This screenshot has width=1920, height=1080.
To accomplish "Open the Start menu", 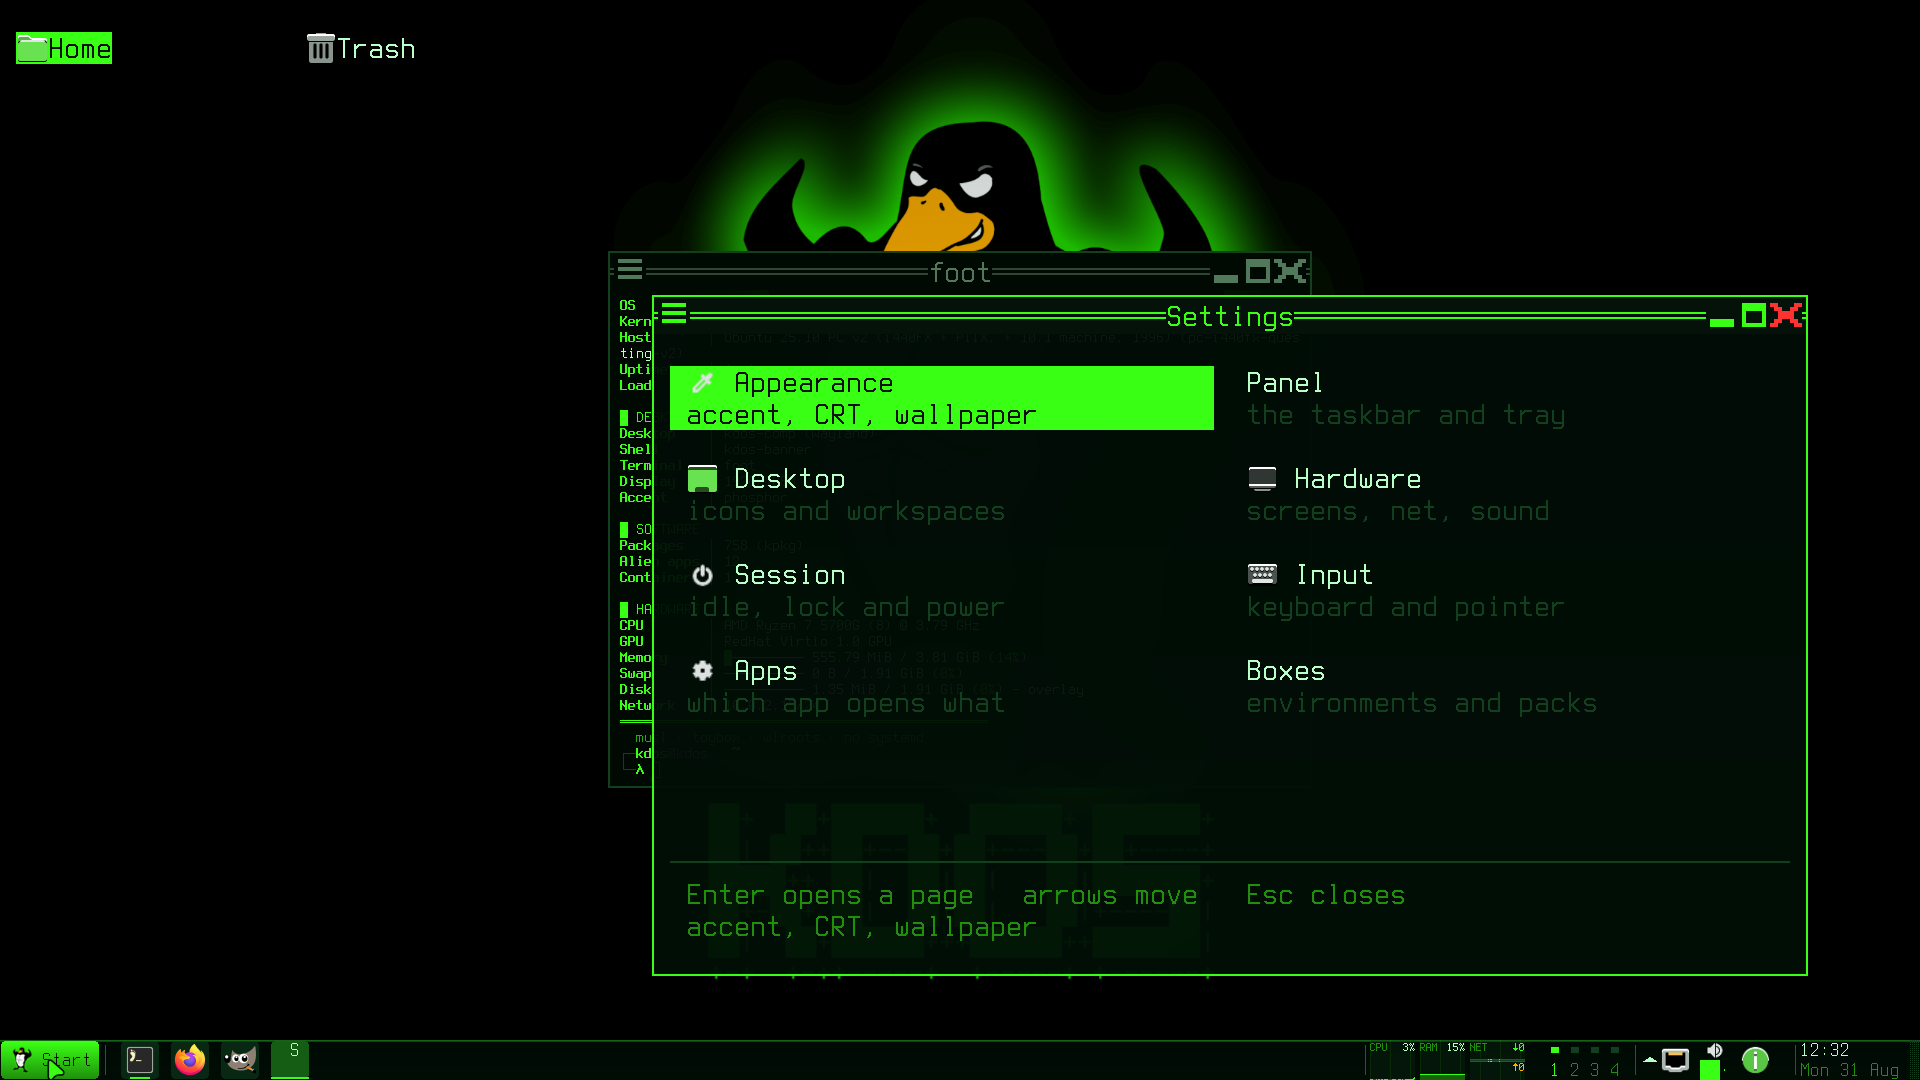I will 50,1060.
